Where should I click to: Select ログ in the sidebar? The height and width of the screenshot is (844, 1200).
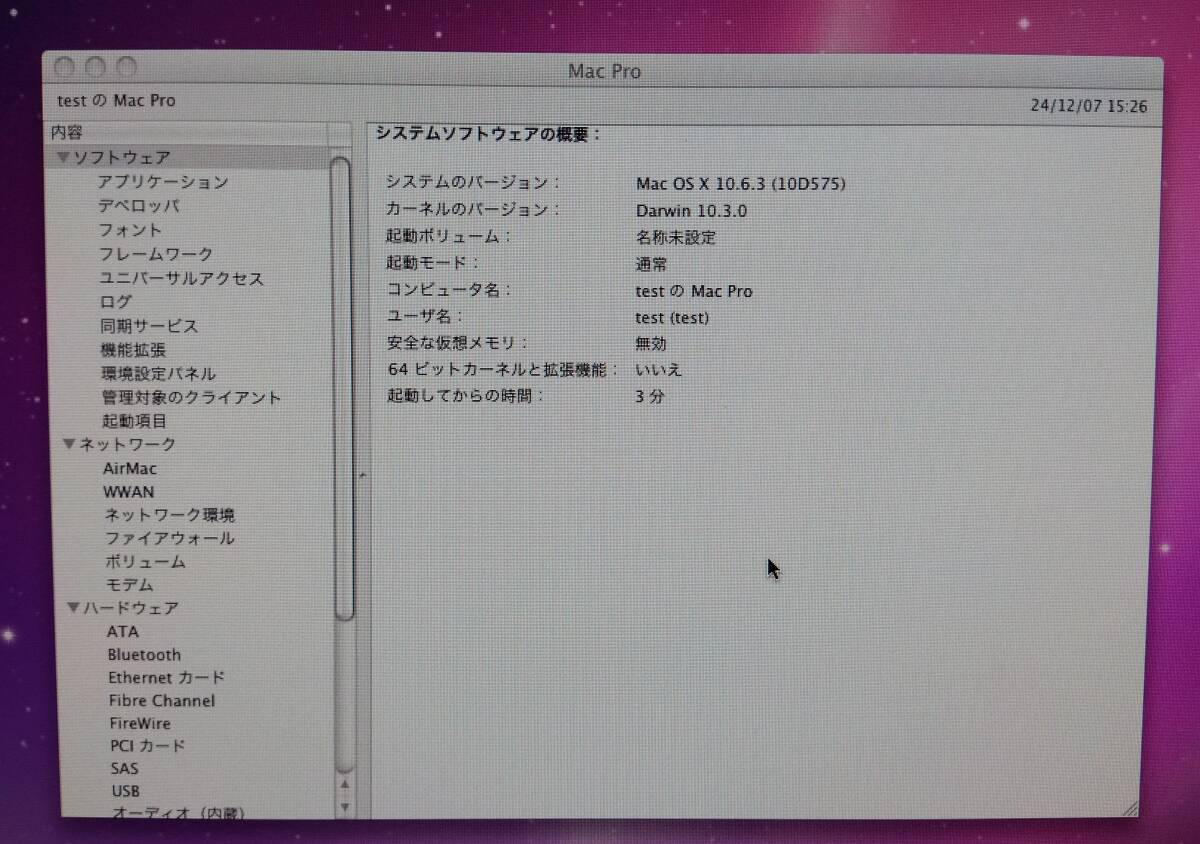tap(115, 301)
